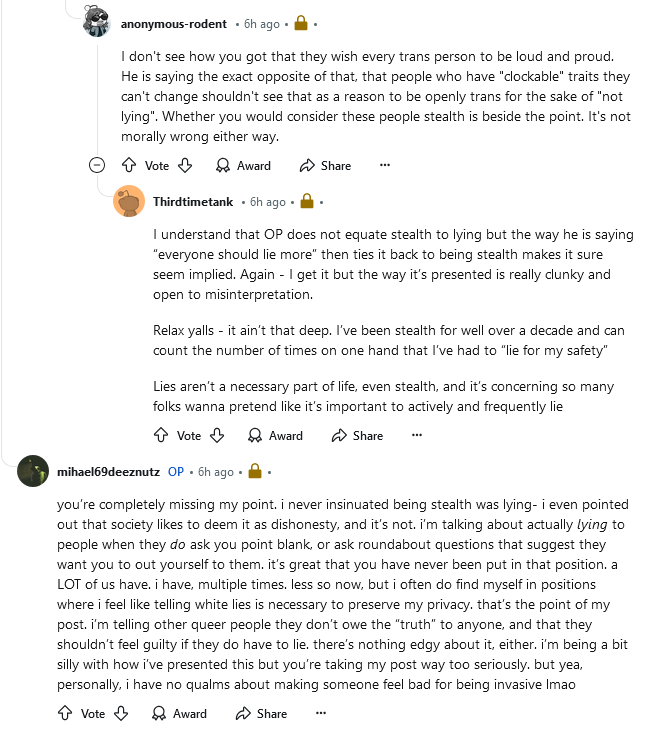Screen dimensions: 665x731
Task: Upvote mihael69deeznutz's comment
Action: 64,714
